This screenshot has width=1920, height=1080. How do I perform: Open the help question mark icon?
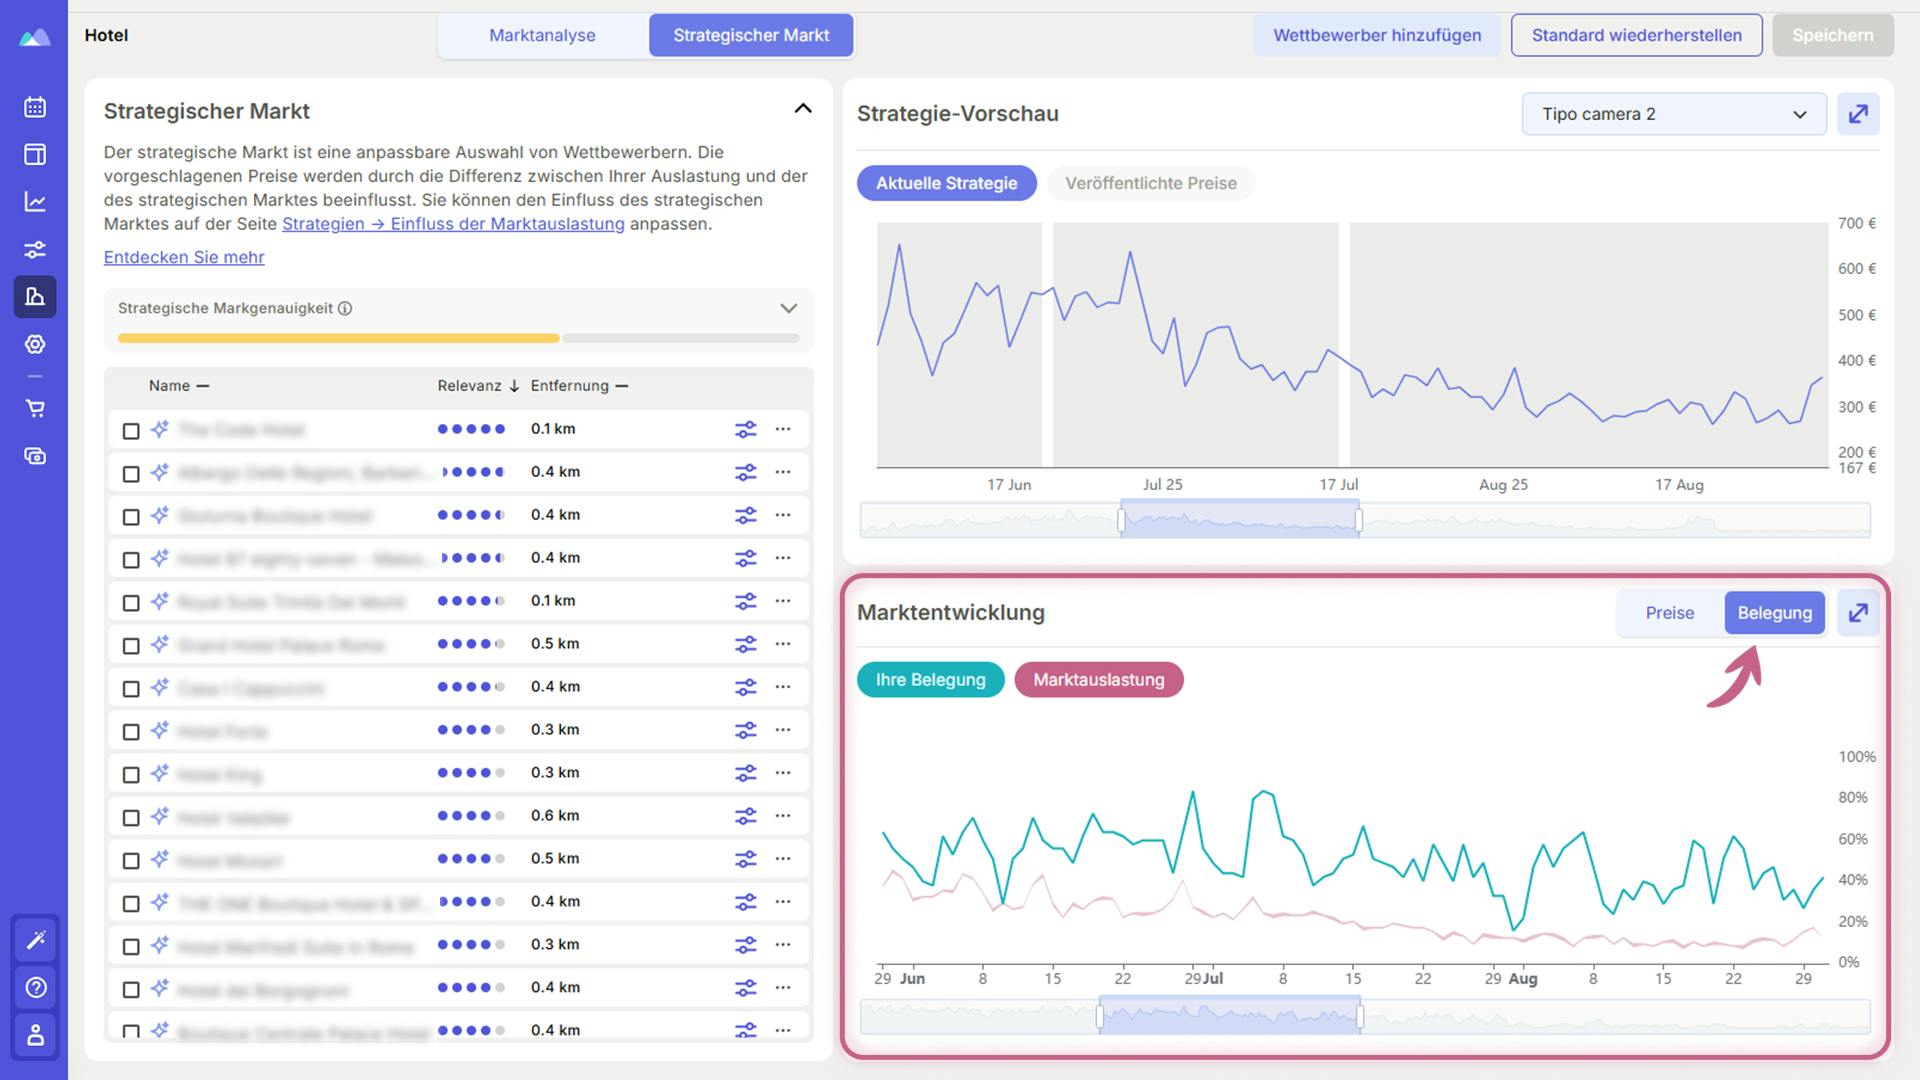pos(36,987)
